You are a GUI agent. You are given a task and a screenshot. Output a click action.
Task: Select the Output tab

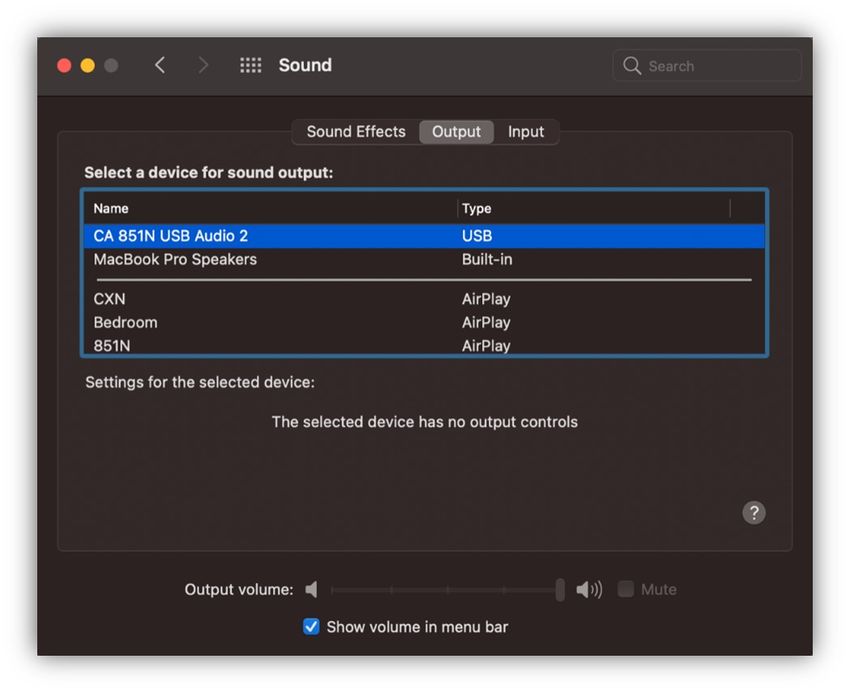pos(456,132)
